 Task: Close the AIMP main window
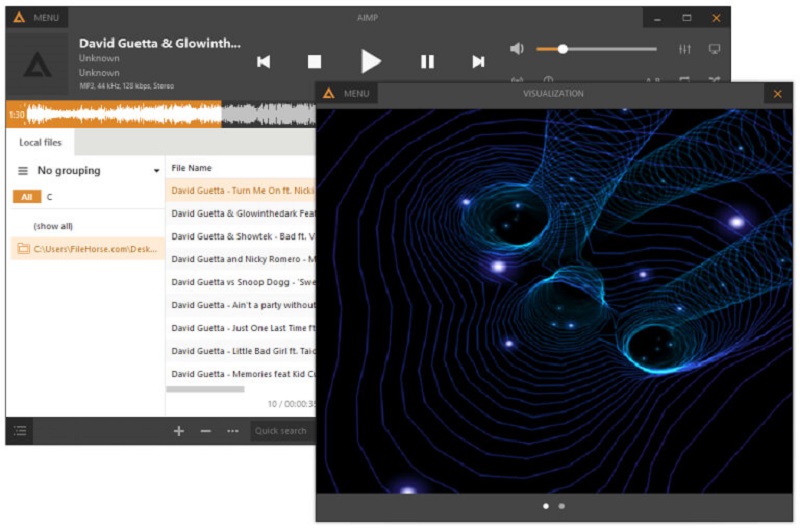click(x=716, y=18)
